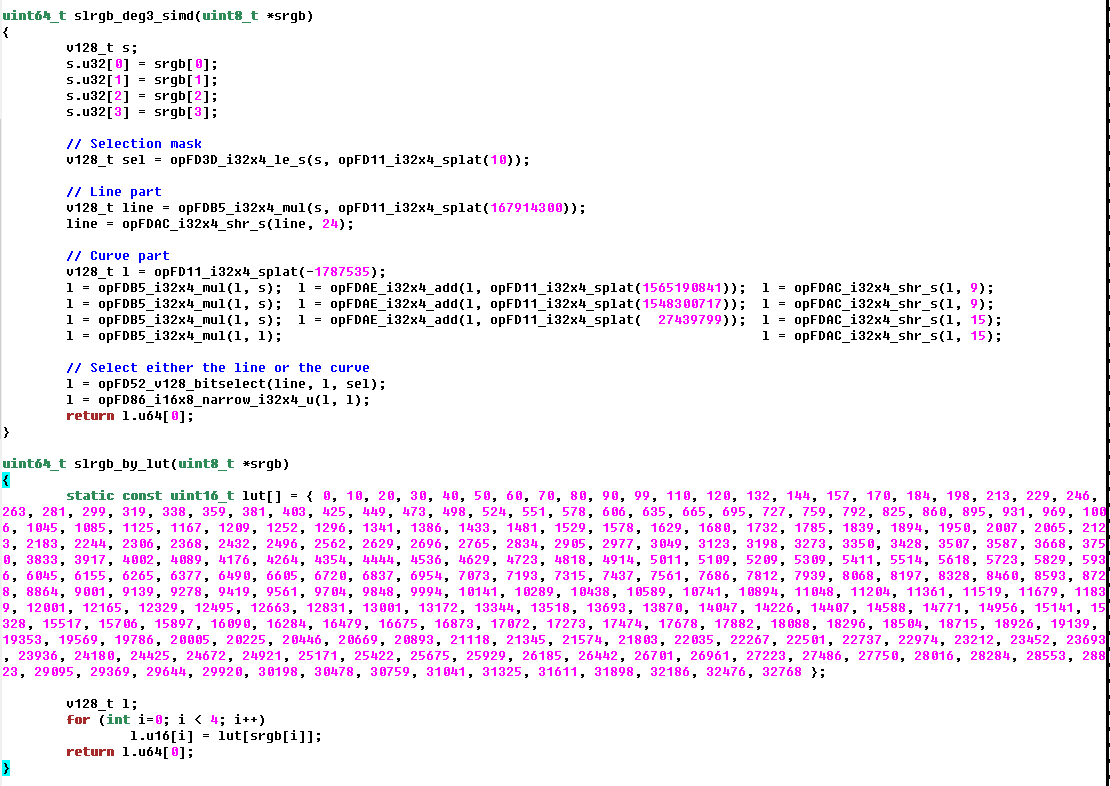Click the highlighted opening brace of slrgb_by_lut
The height and width of the screenshot is (786, 1110).
click(6, 480)
